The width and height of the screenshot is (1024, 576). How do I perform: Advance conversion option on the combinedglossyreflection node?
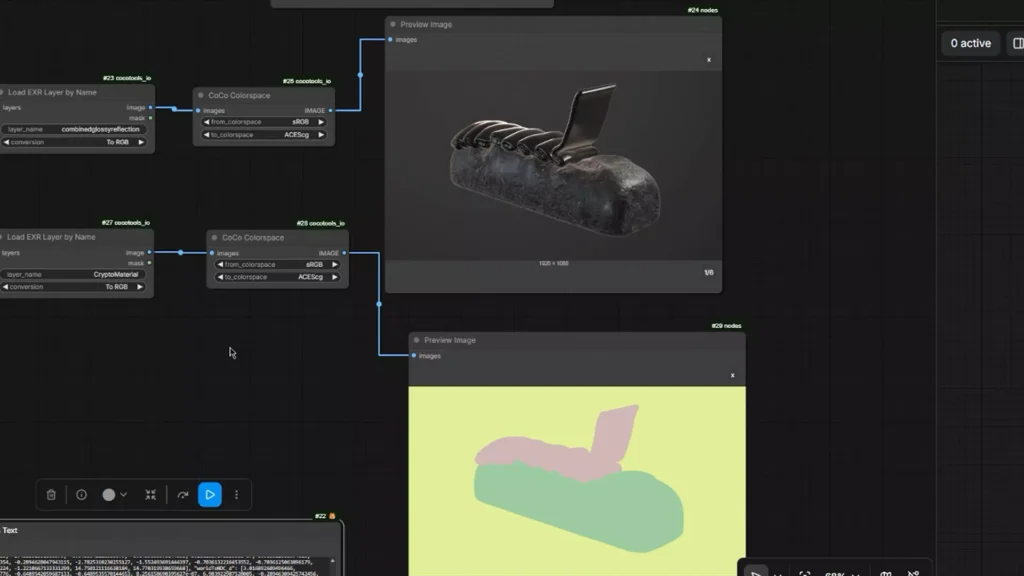pyautogui.click(x=140, y=142)
